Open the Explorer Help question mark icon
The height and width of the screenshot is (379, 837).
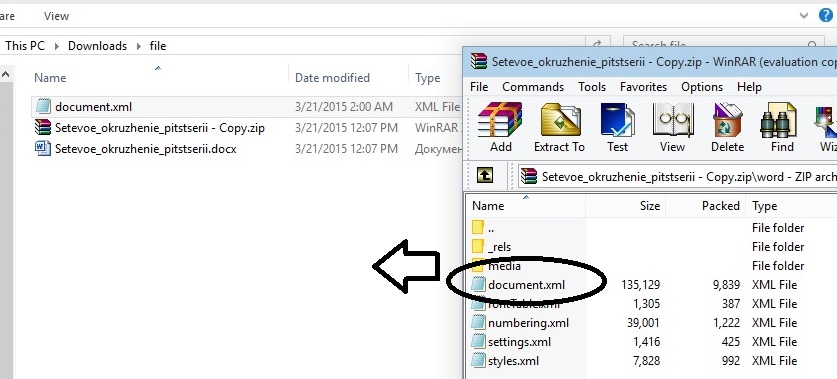tap(826, 15)
